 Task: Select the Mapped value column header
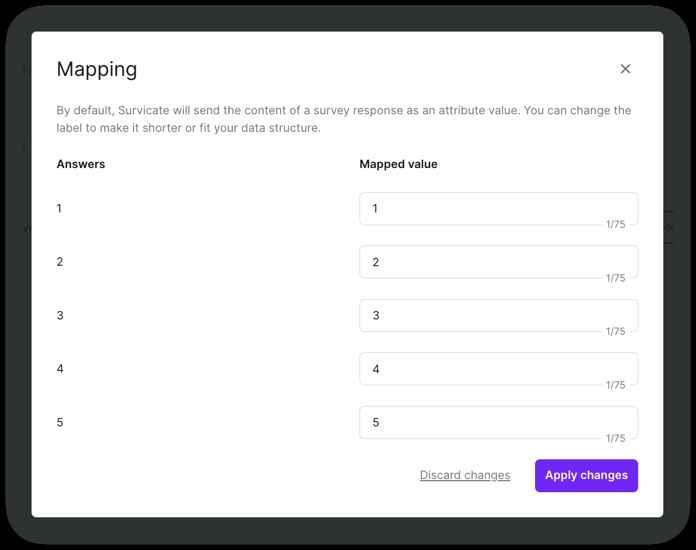[x=398, y=164]
